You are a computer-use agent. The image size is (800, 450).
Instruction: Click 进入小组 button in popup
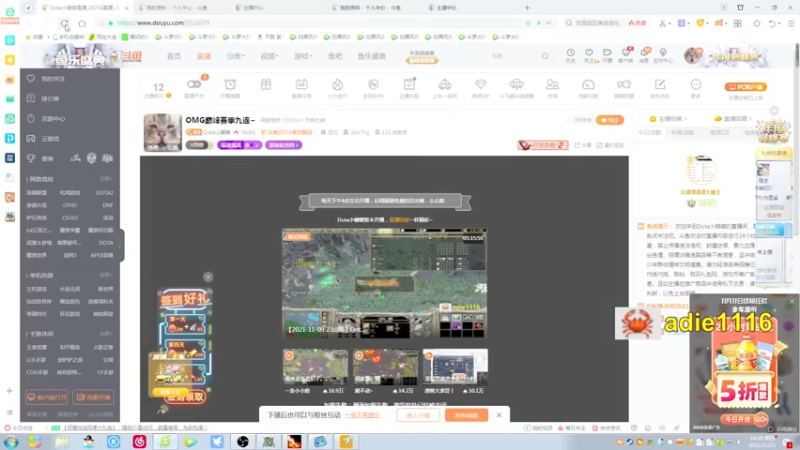coord(418,415)
